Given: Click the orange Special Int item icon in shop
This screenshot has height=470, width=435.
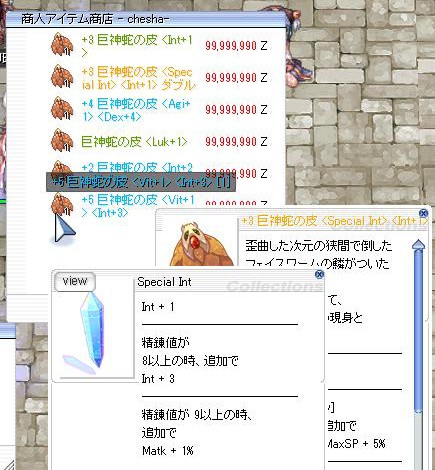Looking at the screenshot, I should (62, 76).
